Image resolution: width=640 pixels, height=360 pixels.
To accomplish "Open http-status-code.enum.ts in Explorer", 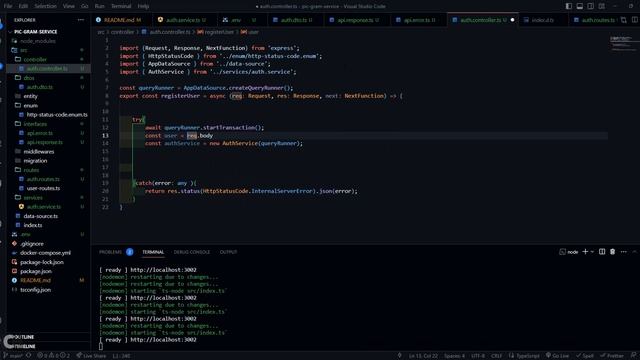I will pyautogui.click(x=48, y=115).
